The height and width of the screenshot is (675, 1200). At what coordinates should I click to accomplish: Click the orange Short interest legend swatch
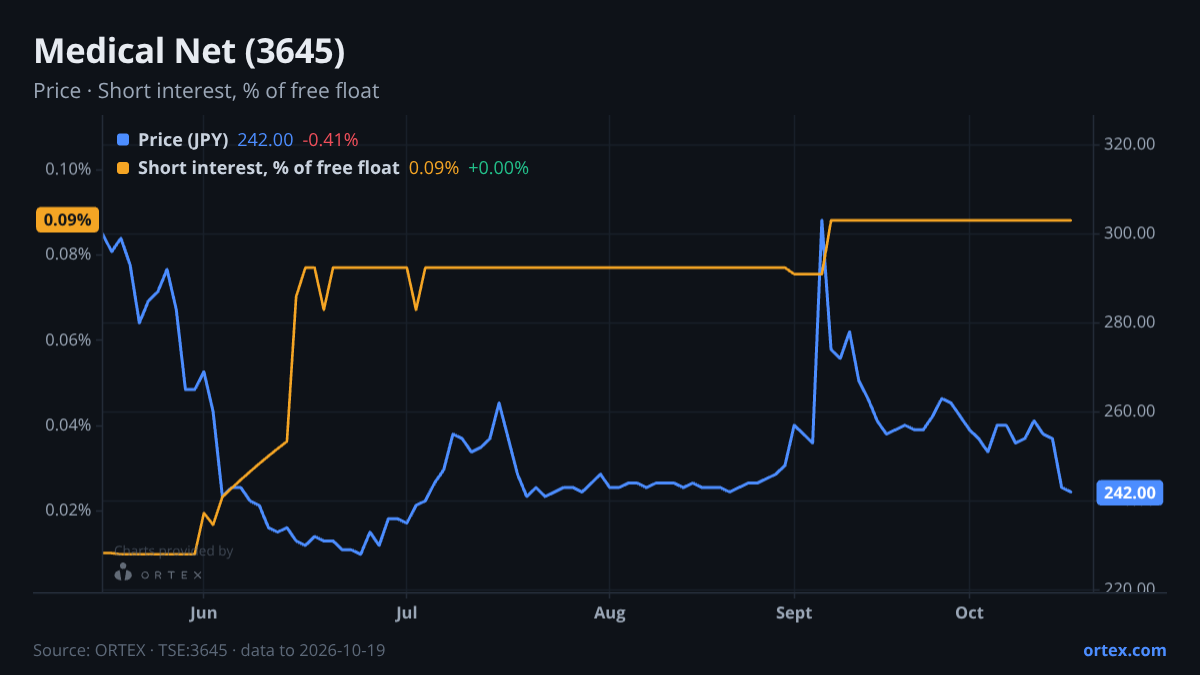pos(123,168)
